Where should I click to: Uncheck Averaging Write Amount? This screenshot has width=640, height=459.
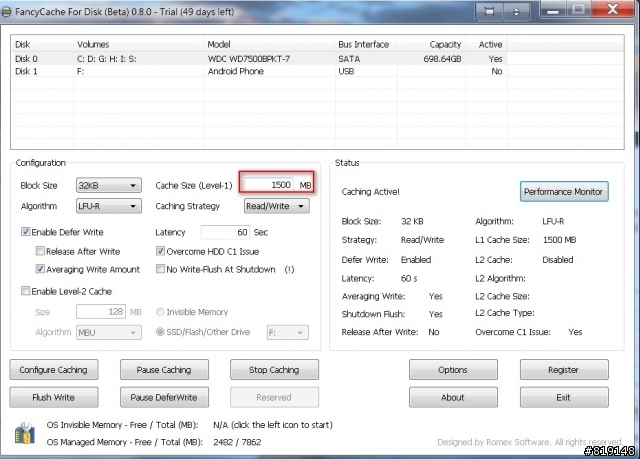click(40, 269)
